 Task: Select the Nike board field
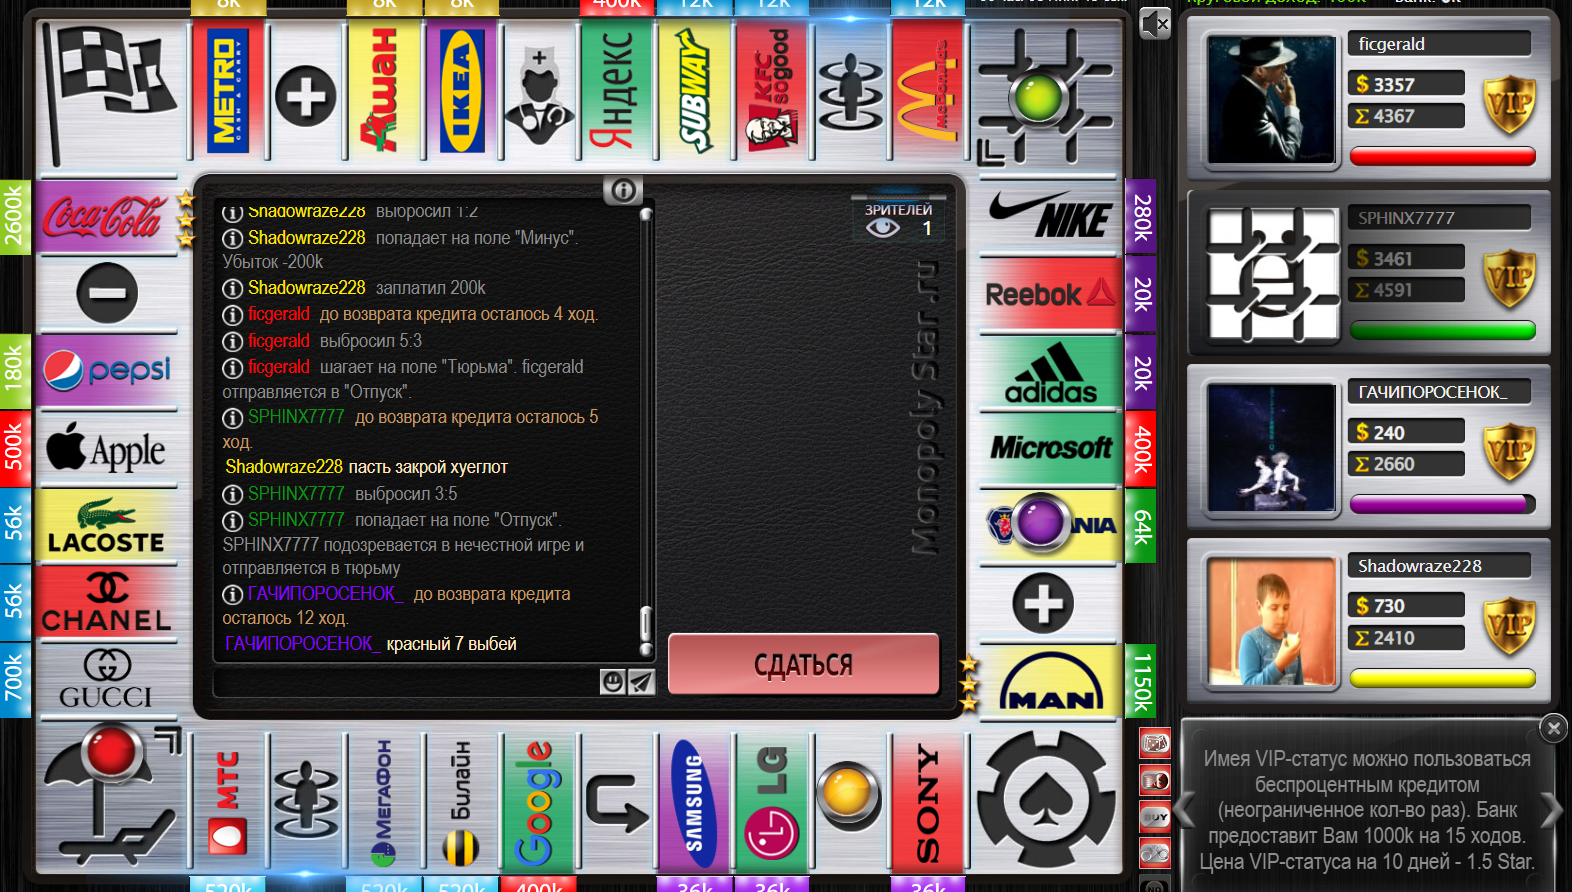(1050, 217)
